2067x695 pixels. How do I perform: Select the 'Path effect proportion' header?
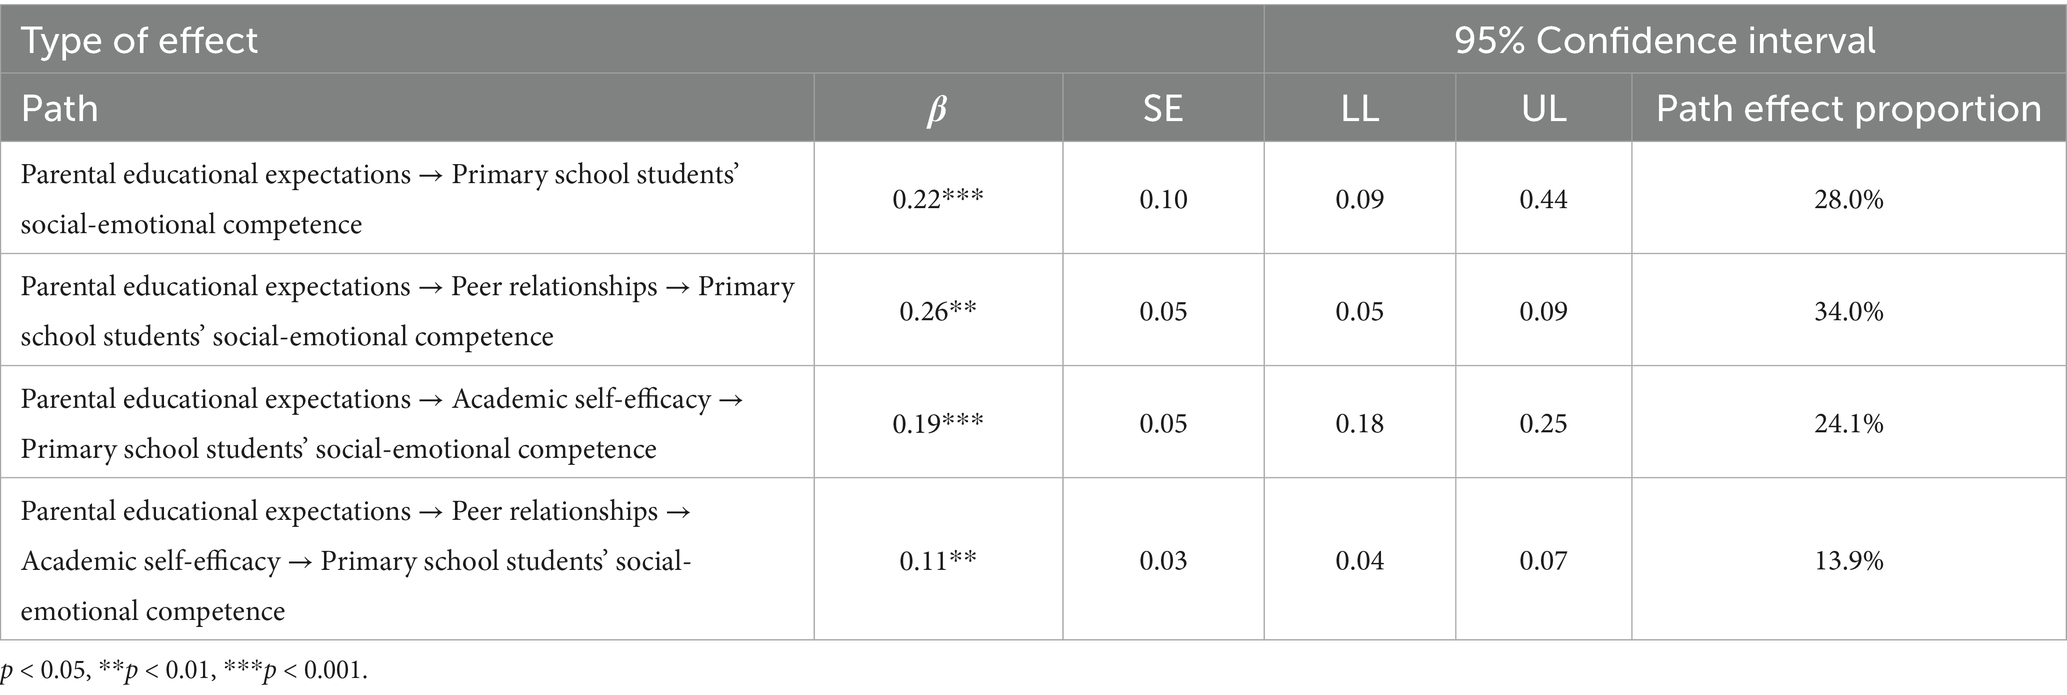(1848, 108)
